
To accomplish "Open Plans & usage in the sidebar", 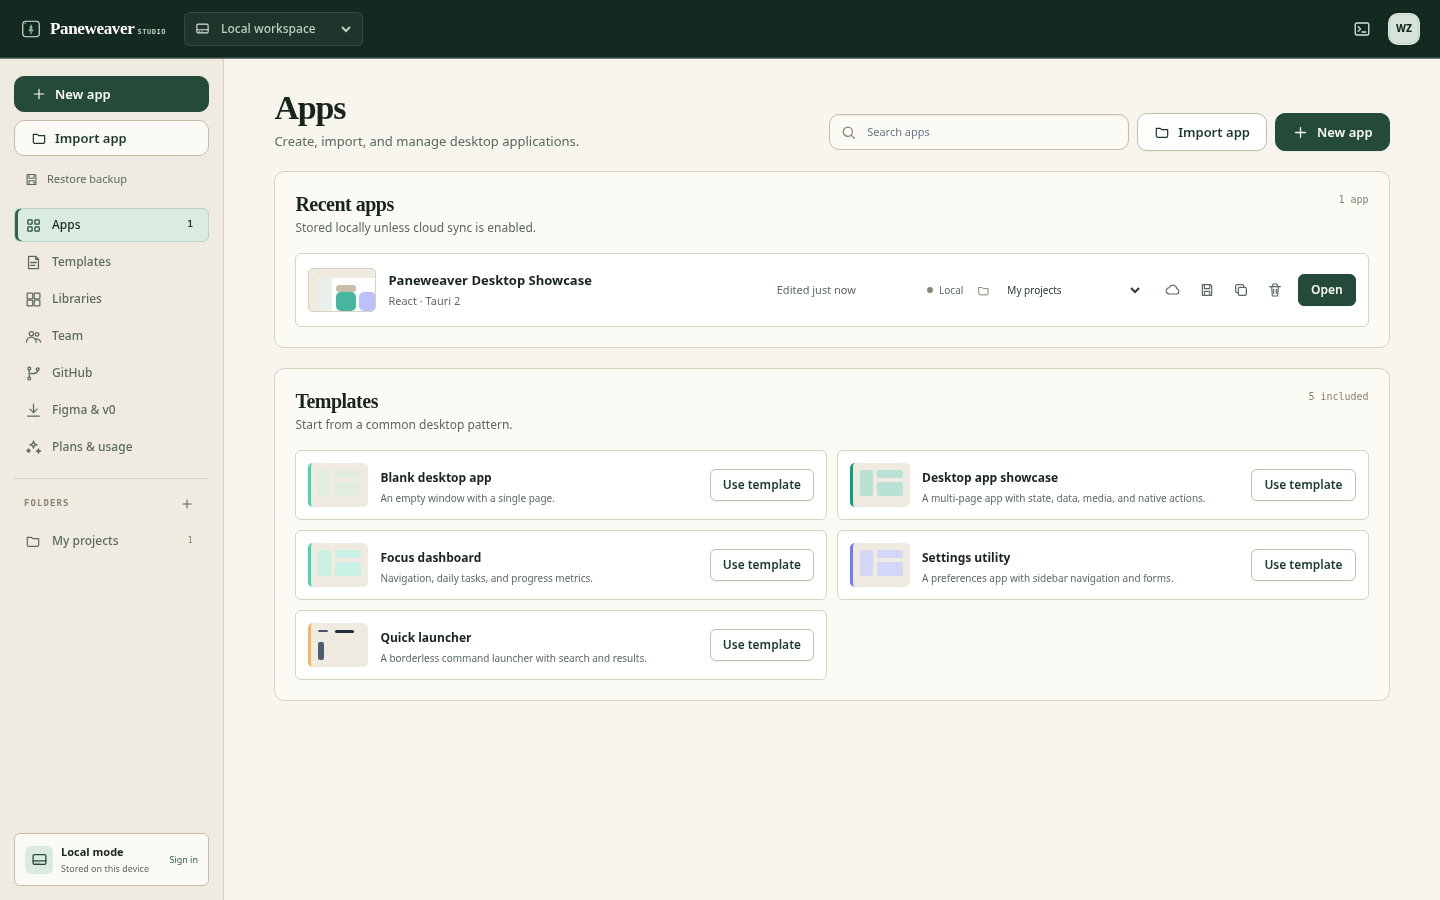I will pos(111,447).
